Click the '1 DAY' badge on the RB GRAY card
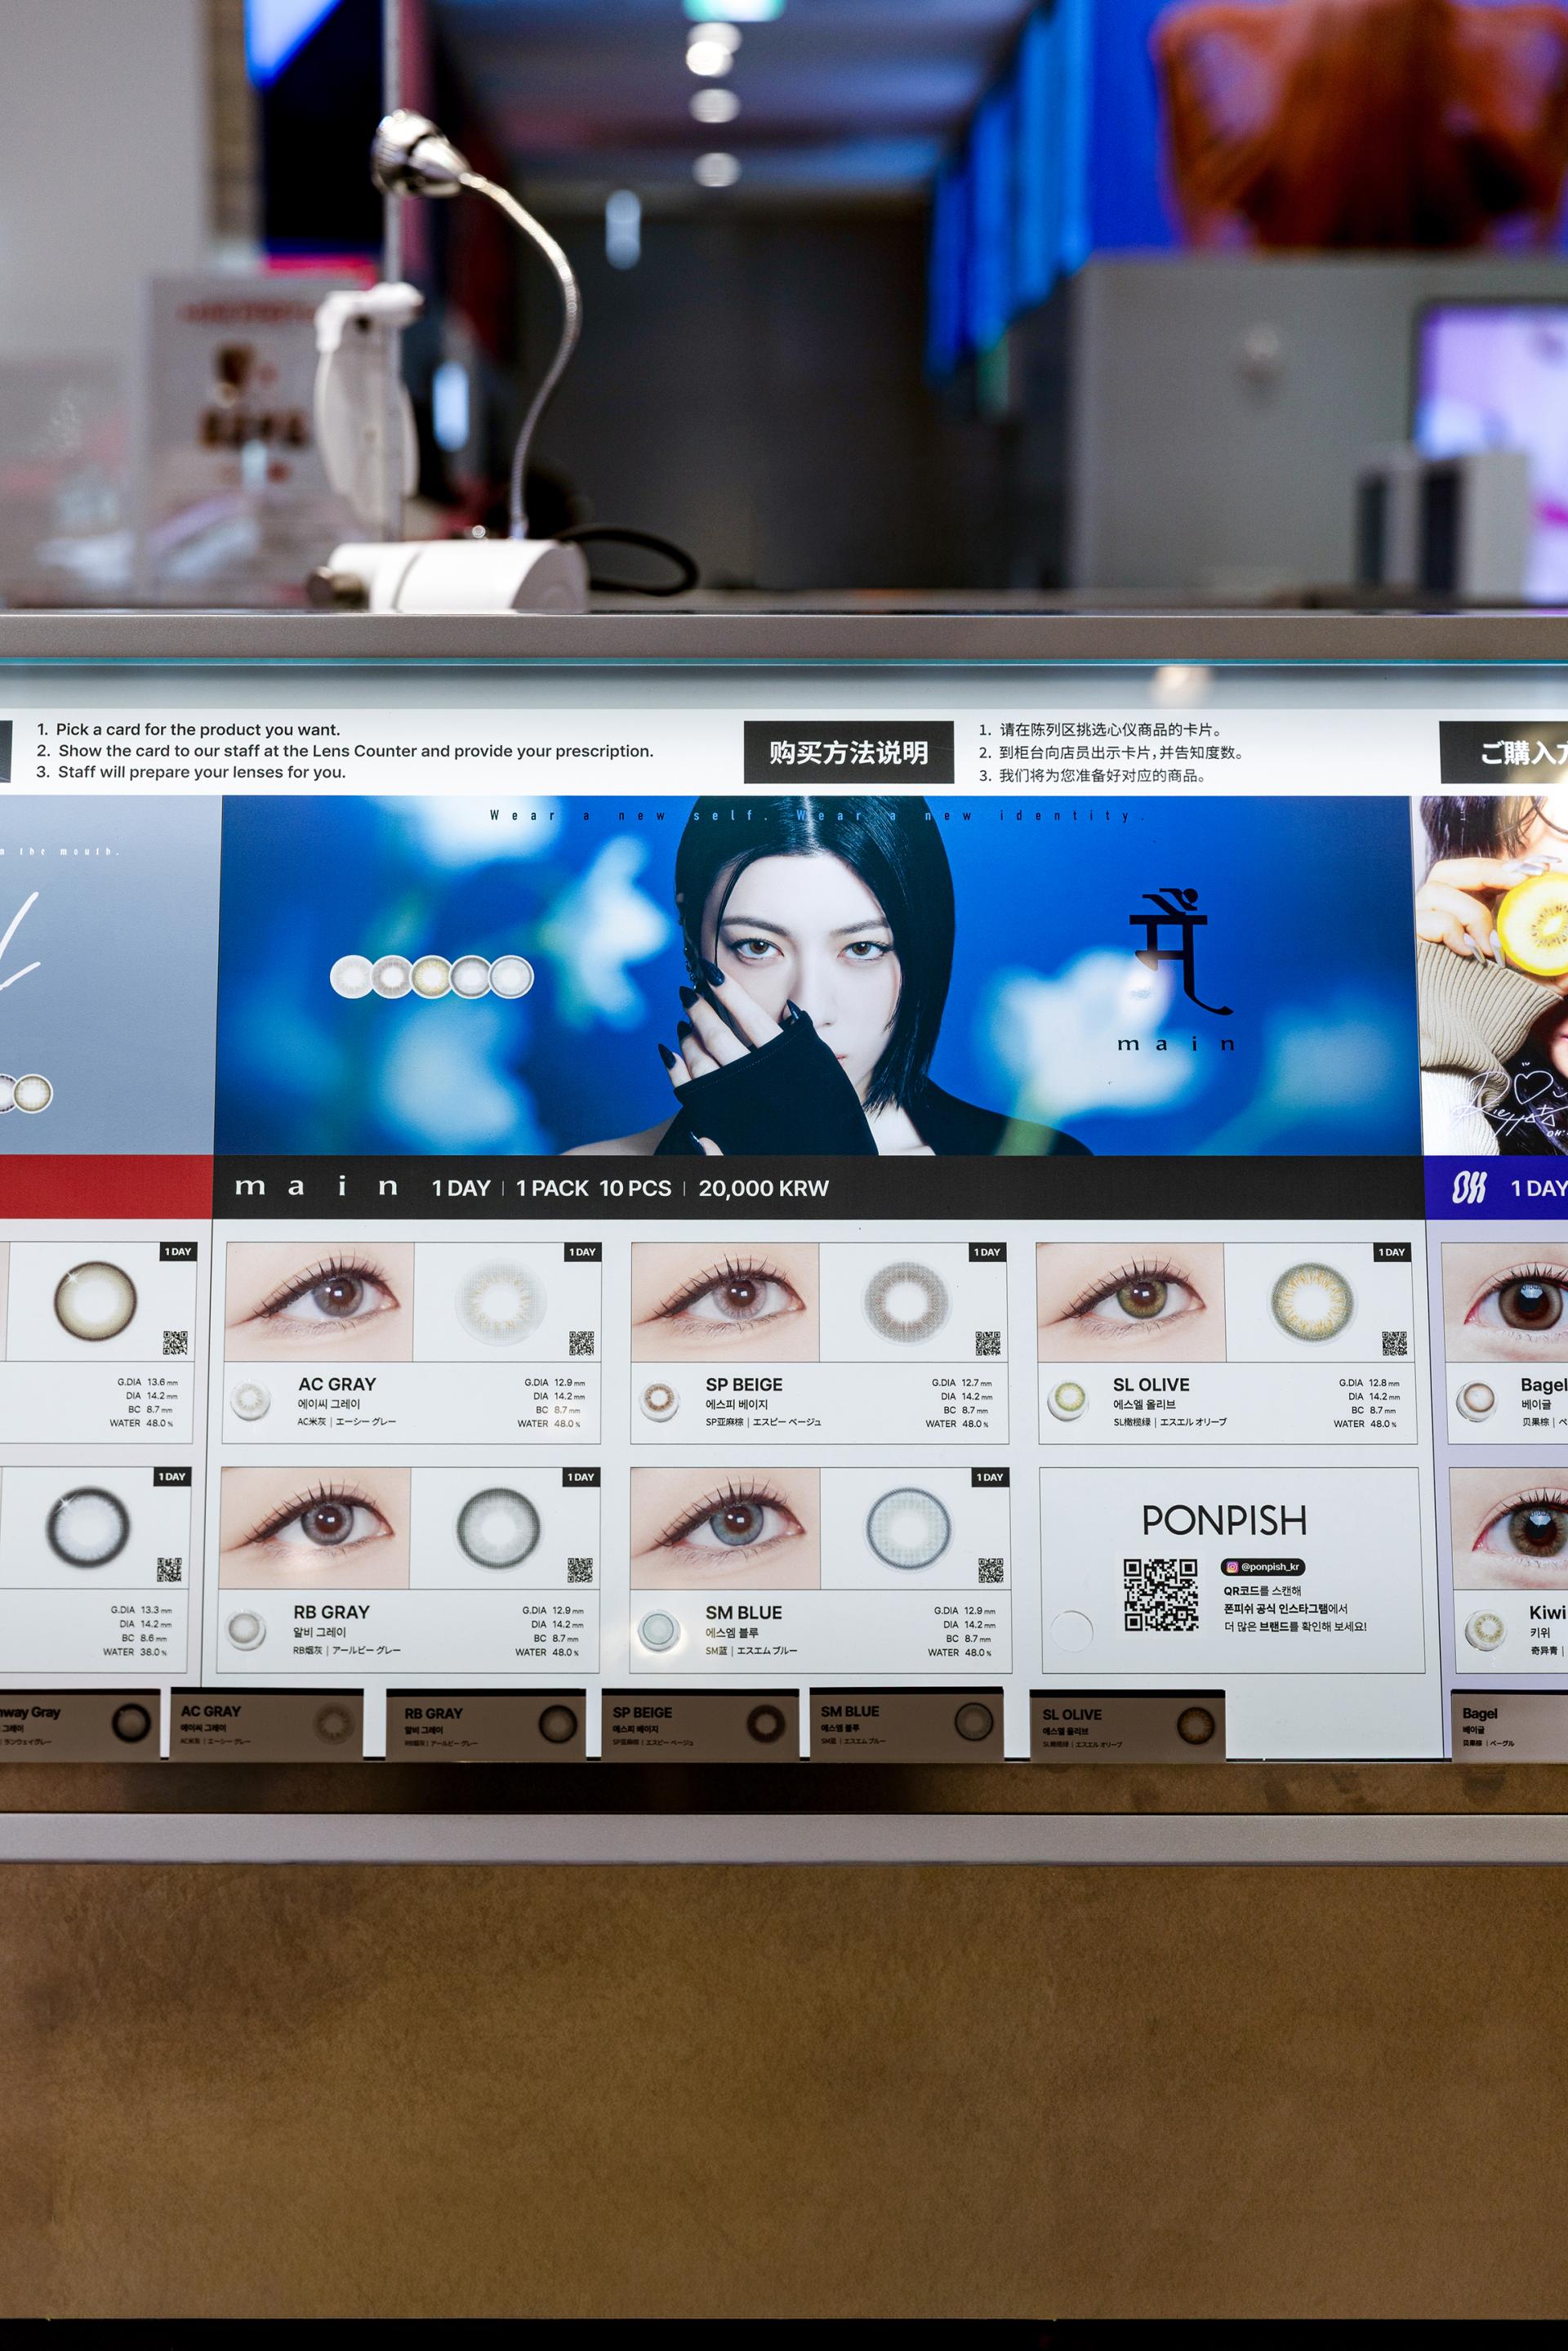The height and width of the screenshot is (2351, 1568). click(x=581, y=1477)
